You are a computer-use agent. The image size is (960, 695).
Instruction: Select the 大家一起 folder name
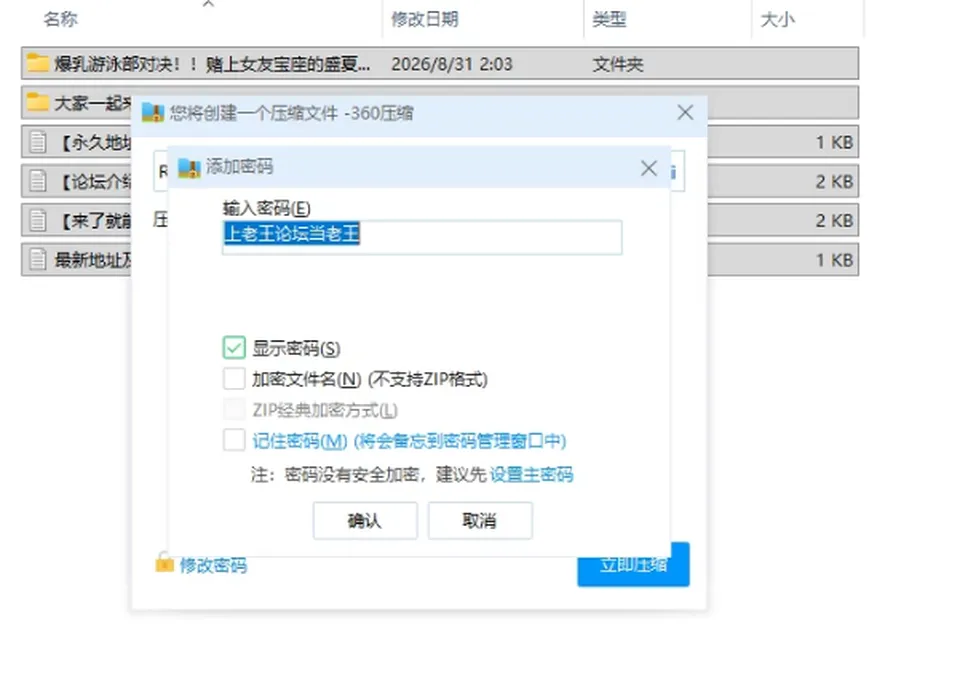point(92,103)
